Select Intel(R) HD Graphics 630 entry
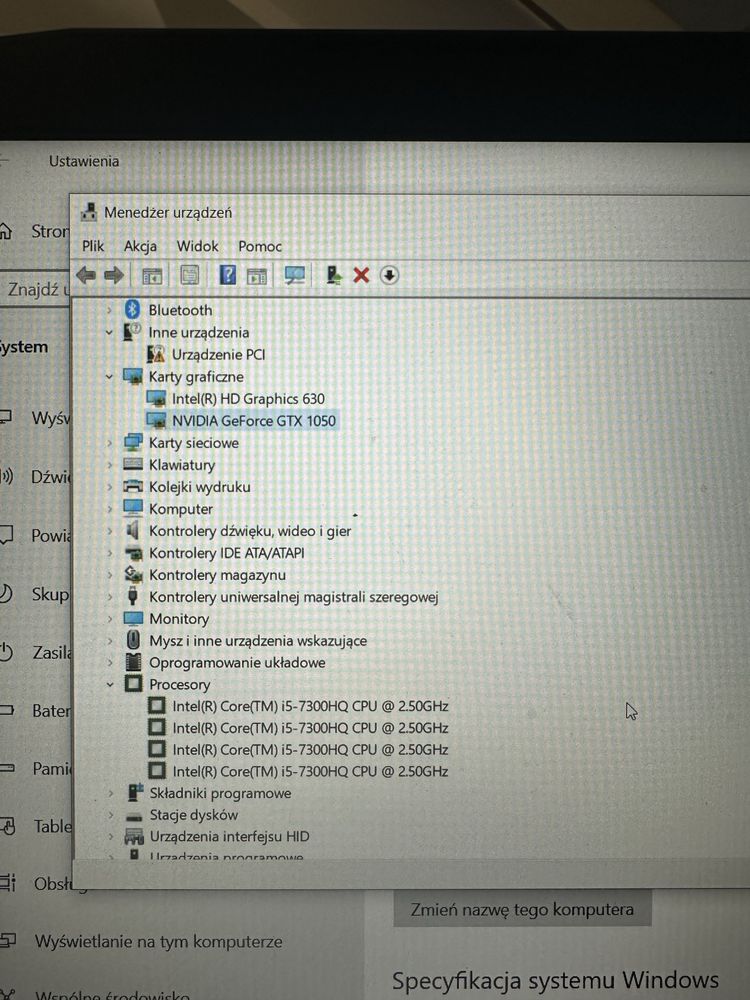This screenshot has width=750, height=1000. (248, 399)
